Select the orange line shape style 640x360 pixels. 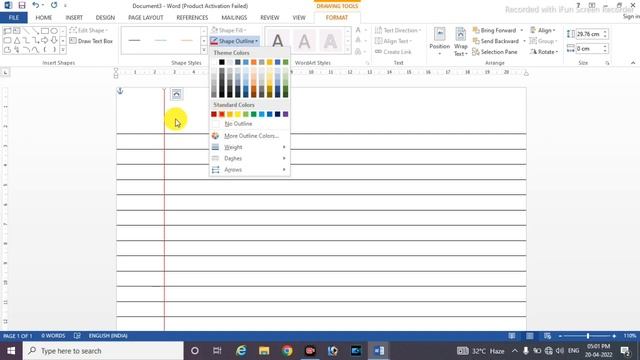point(187,40)
